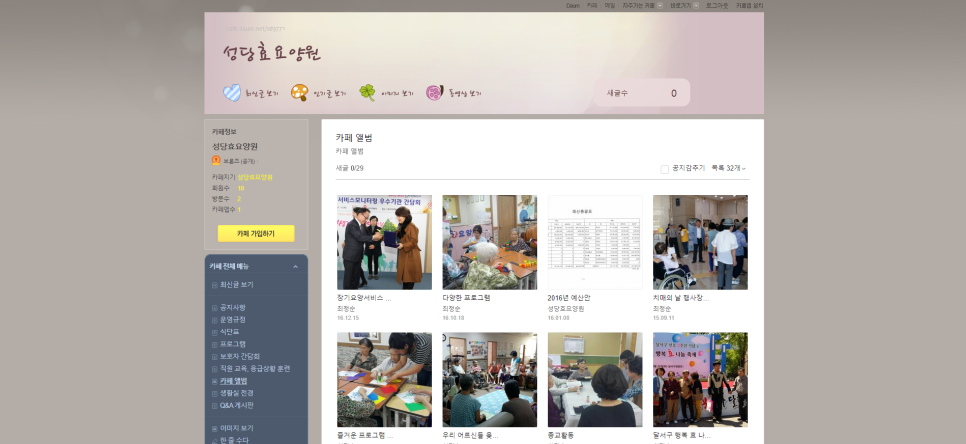Open the 우리 어르신들 group photo thumbnail
The image size is (966, 444).
coord(490,380)
